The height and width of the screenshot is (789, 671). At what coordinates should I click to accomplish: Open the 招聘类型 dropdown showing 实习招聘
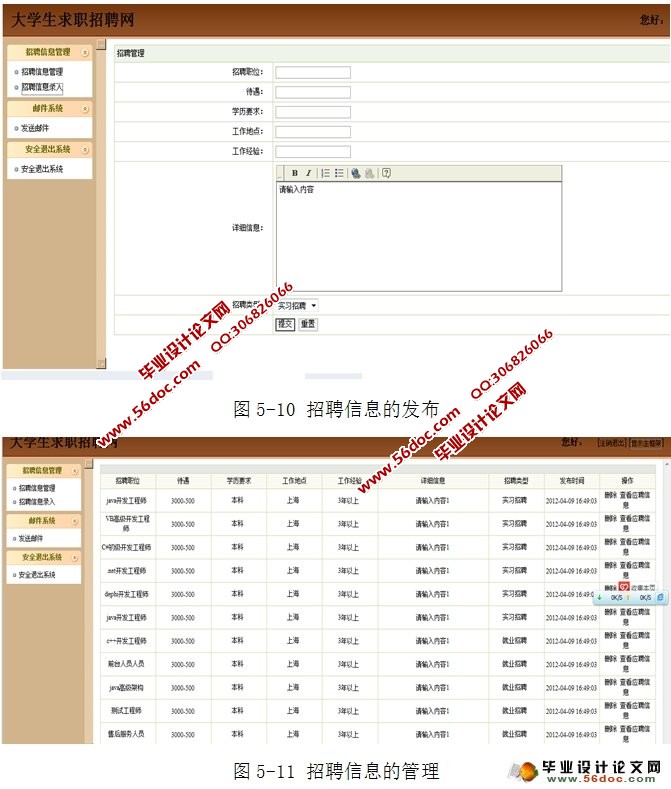pyautogui.click(x=297, y=305)
